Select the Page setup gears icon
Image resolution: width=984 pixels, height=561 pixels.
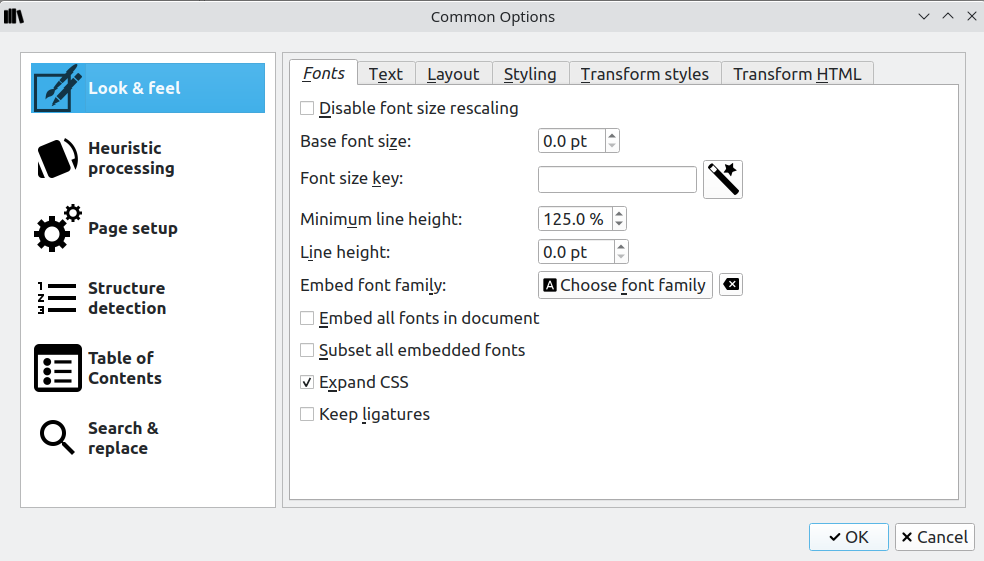click(57, 228)
